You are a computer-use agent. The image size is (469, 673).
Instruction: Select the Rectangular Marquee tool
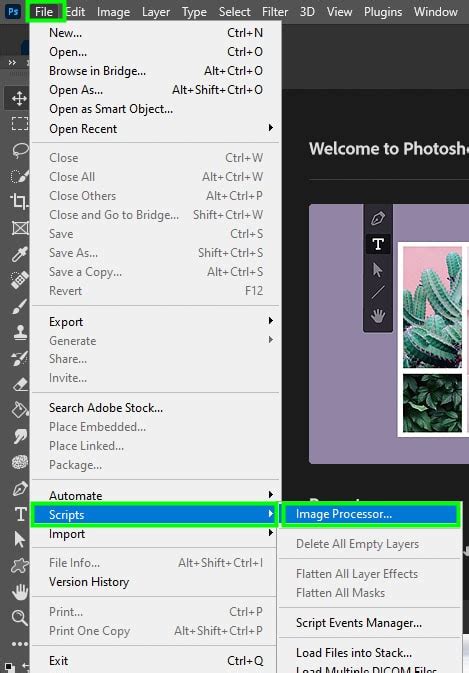click(20, 124)
